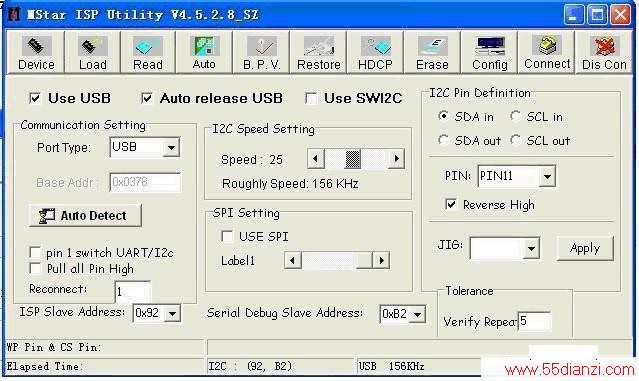Enable pin 1 switch UART/I2c
The image size is (639, 381).
pyautogui.click(x=35, y=253)
